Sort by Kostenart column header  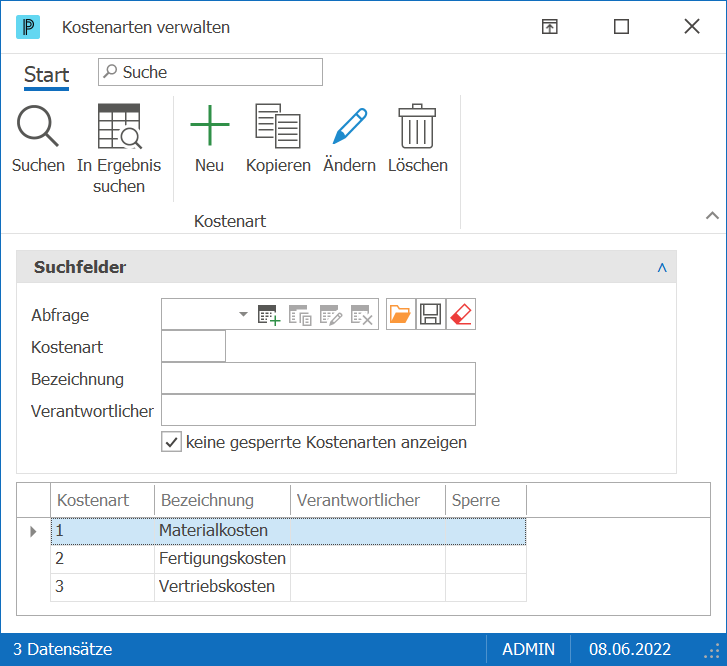[x=102, y=500]
